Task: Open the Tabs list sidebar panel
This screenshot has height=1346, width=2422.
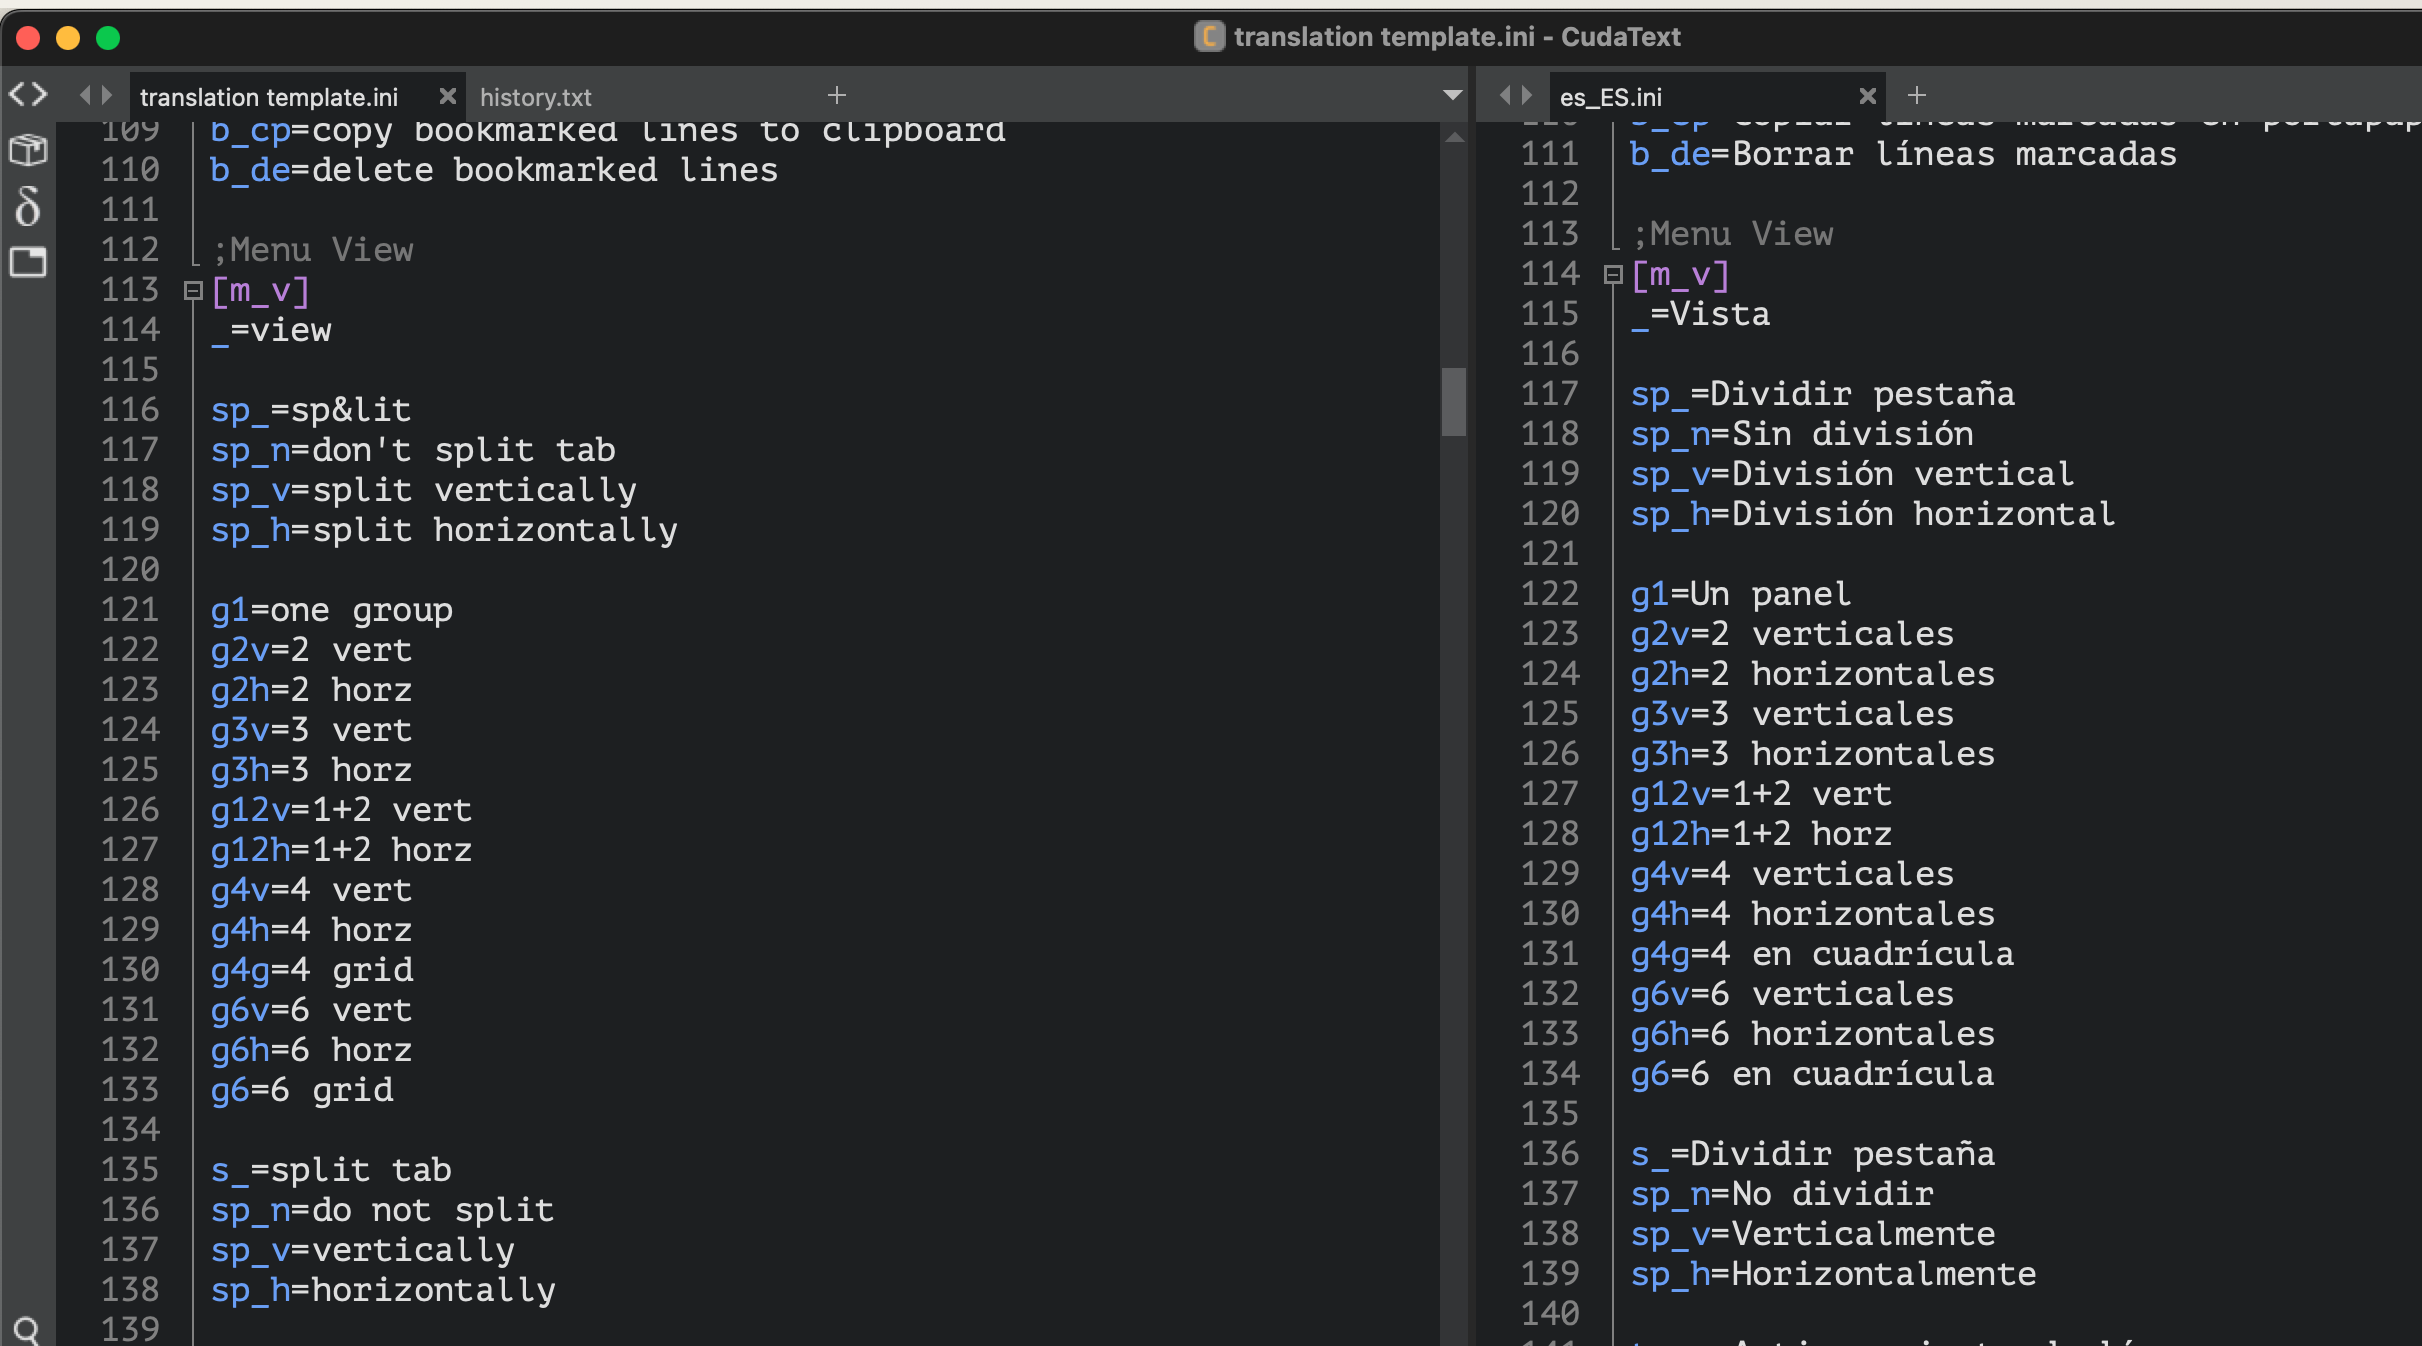Action: coord(28,262)
